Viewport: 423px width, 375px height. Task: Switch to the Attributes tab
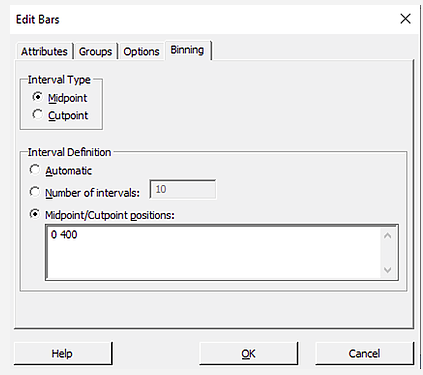pyautogui.click(x=44, y=52)
